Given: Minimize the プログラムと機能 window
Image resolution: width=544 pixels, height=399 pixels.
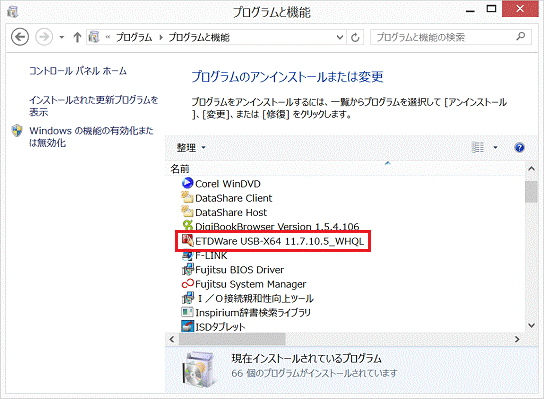Looking at the screenshot, I should point(470,10).
